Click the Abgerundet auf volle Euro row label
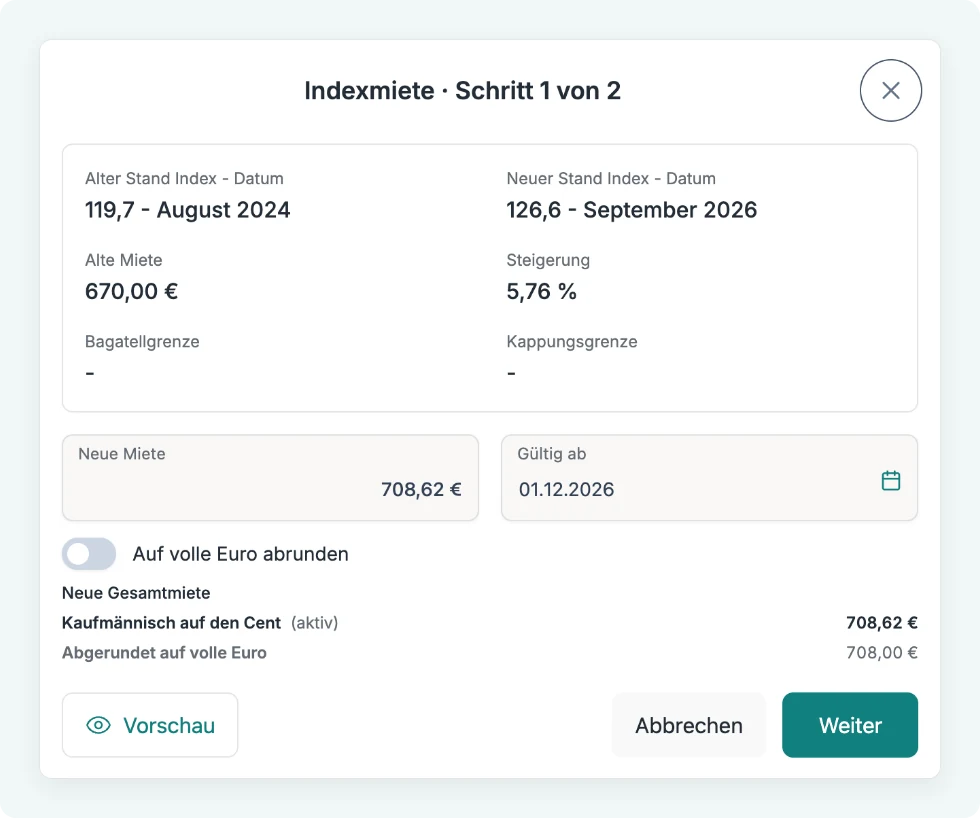Viewport: 980px width, 818px height. [164, 653]
